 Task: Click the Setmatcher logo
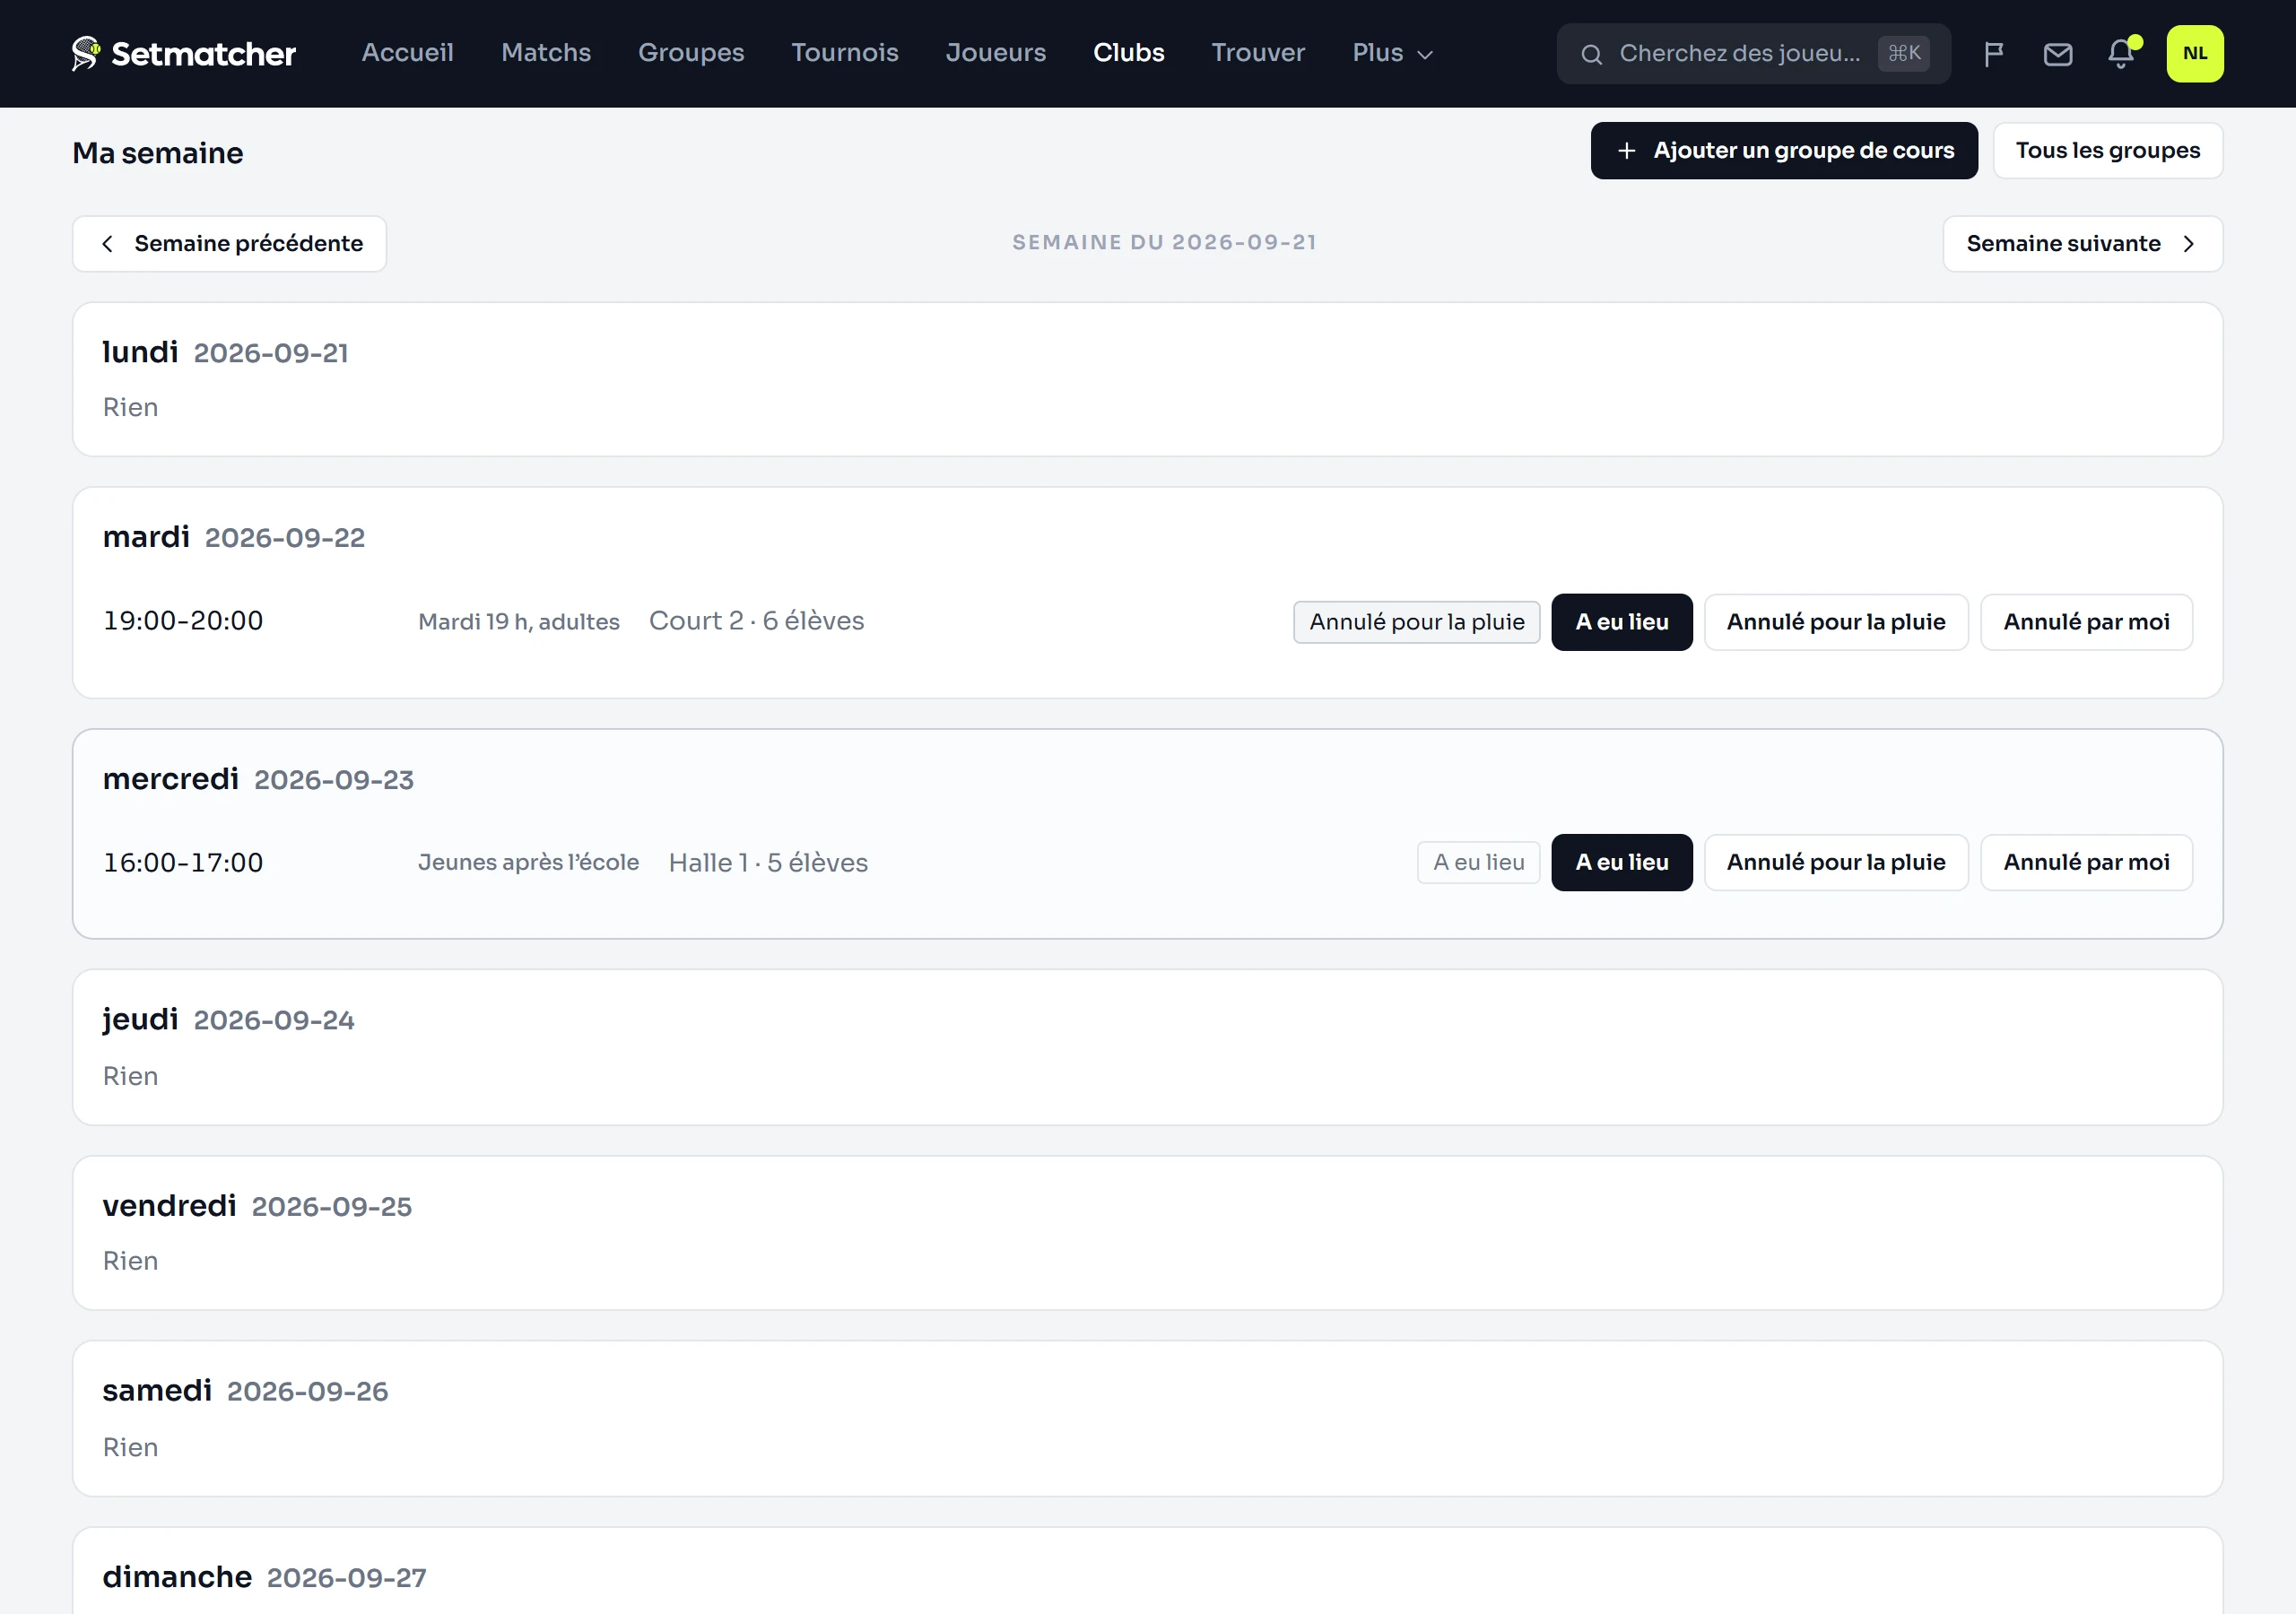pos(184,53)
